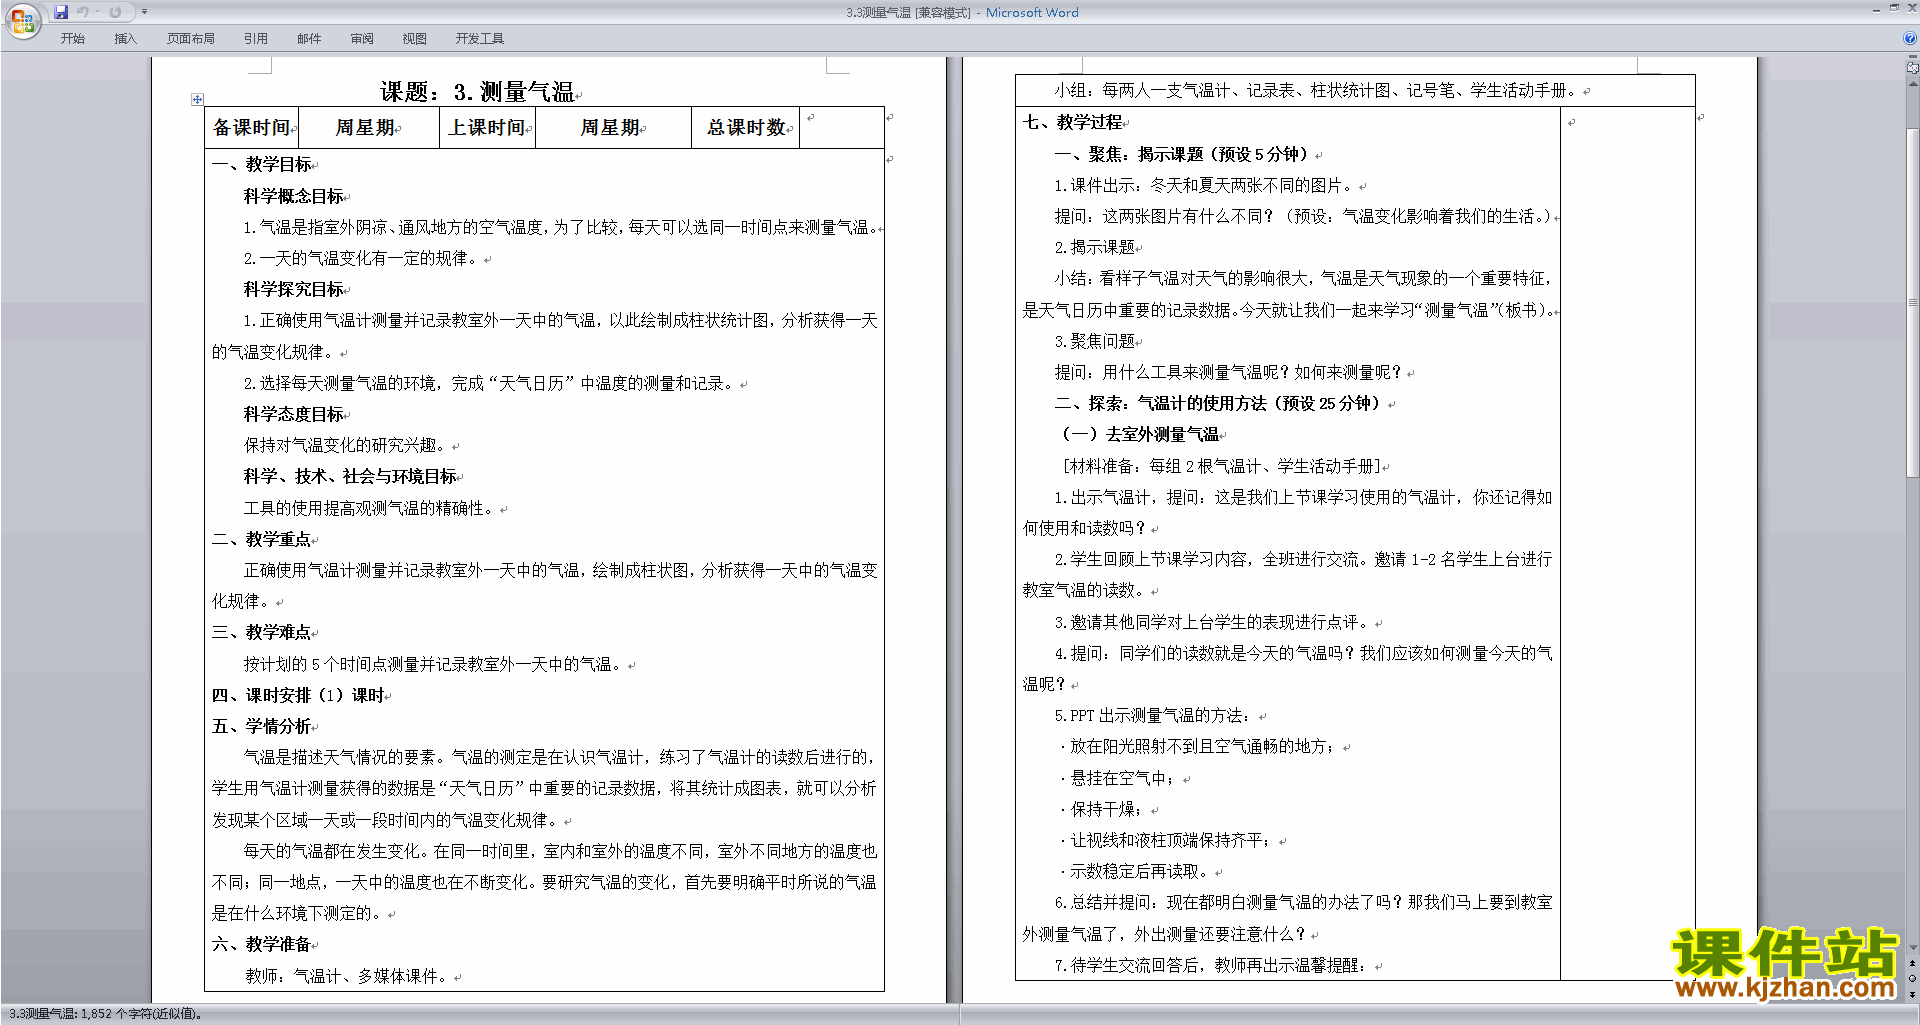1920x1025 pixels.
Task: Open Customize Quick Access Toolbar dropdown
Action: [x=144, y=12]
